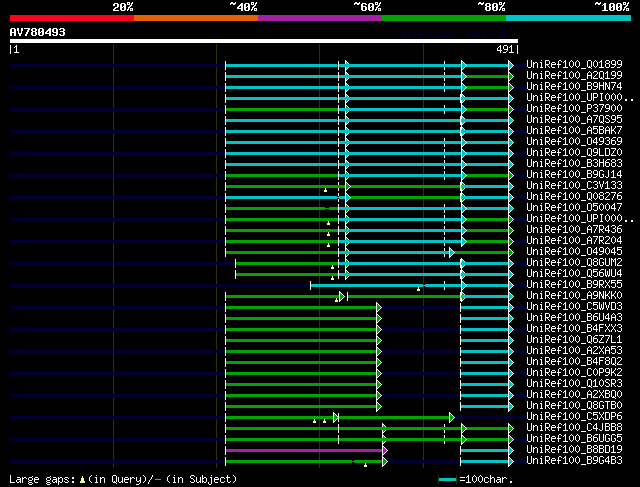Select hit label UniRef100_C3V133

(574, 185)
